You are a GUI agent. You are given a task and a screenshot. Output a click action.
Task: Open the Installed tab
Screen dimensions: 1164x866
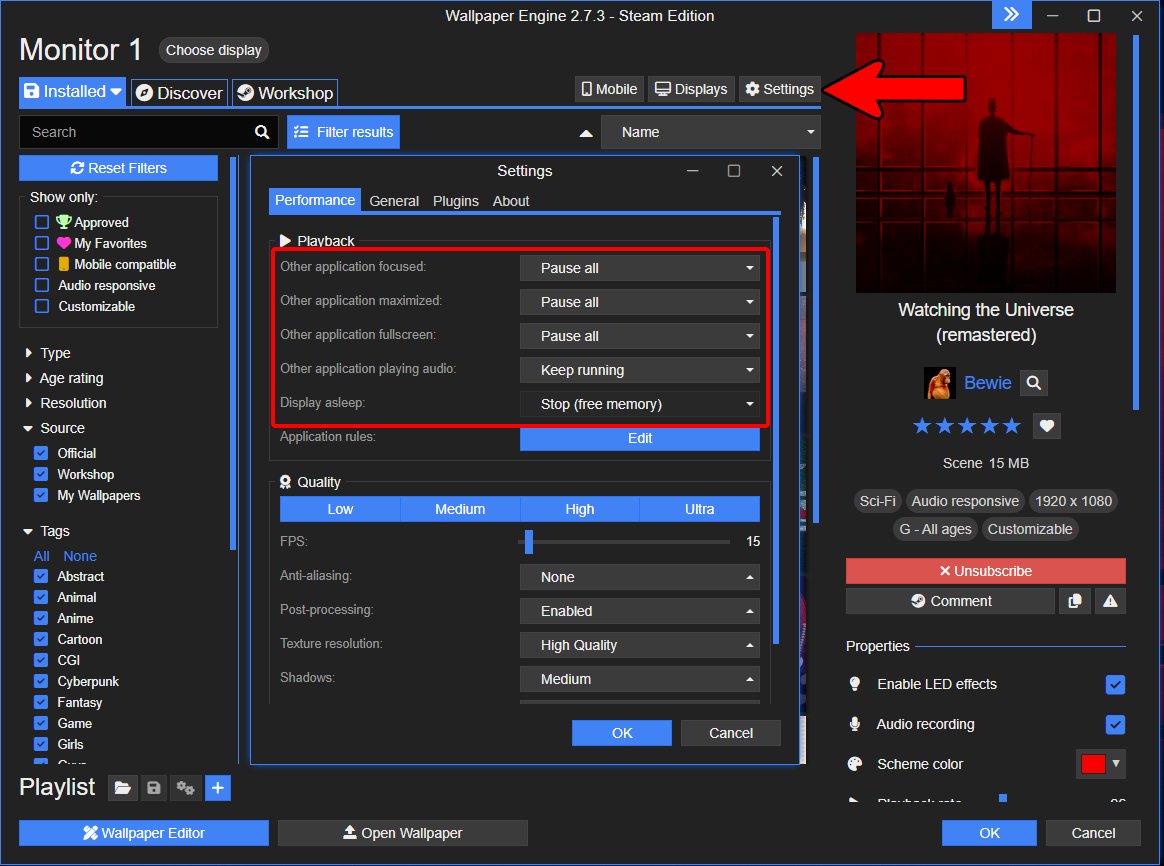(x=72, y=91)
